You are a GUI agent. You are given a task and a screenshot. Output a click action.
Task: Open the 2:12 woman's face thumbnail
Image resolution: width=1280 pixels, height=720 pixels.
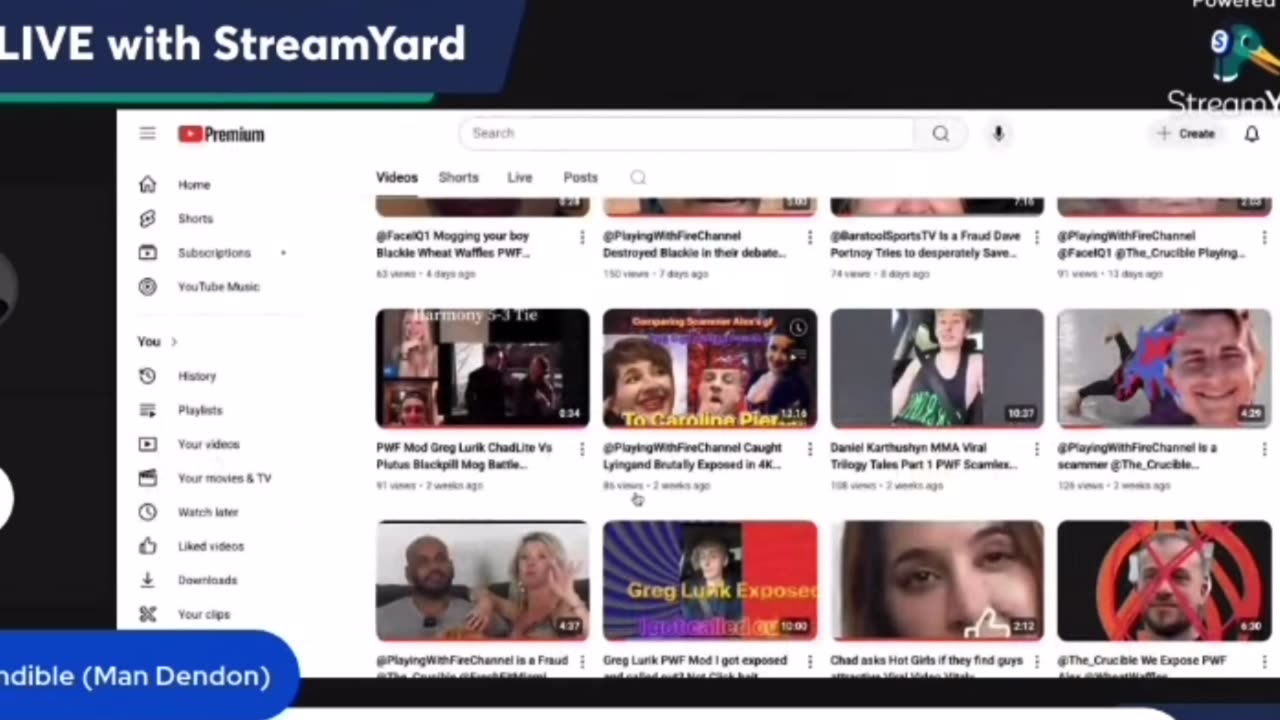[936, 580]
